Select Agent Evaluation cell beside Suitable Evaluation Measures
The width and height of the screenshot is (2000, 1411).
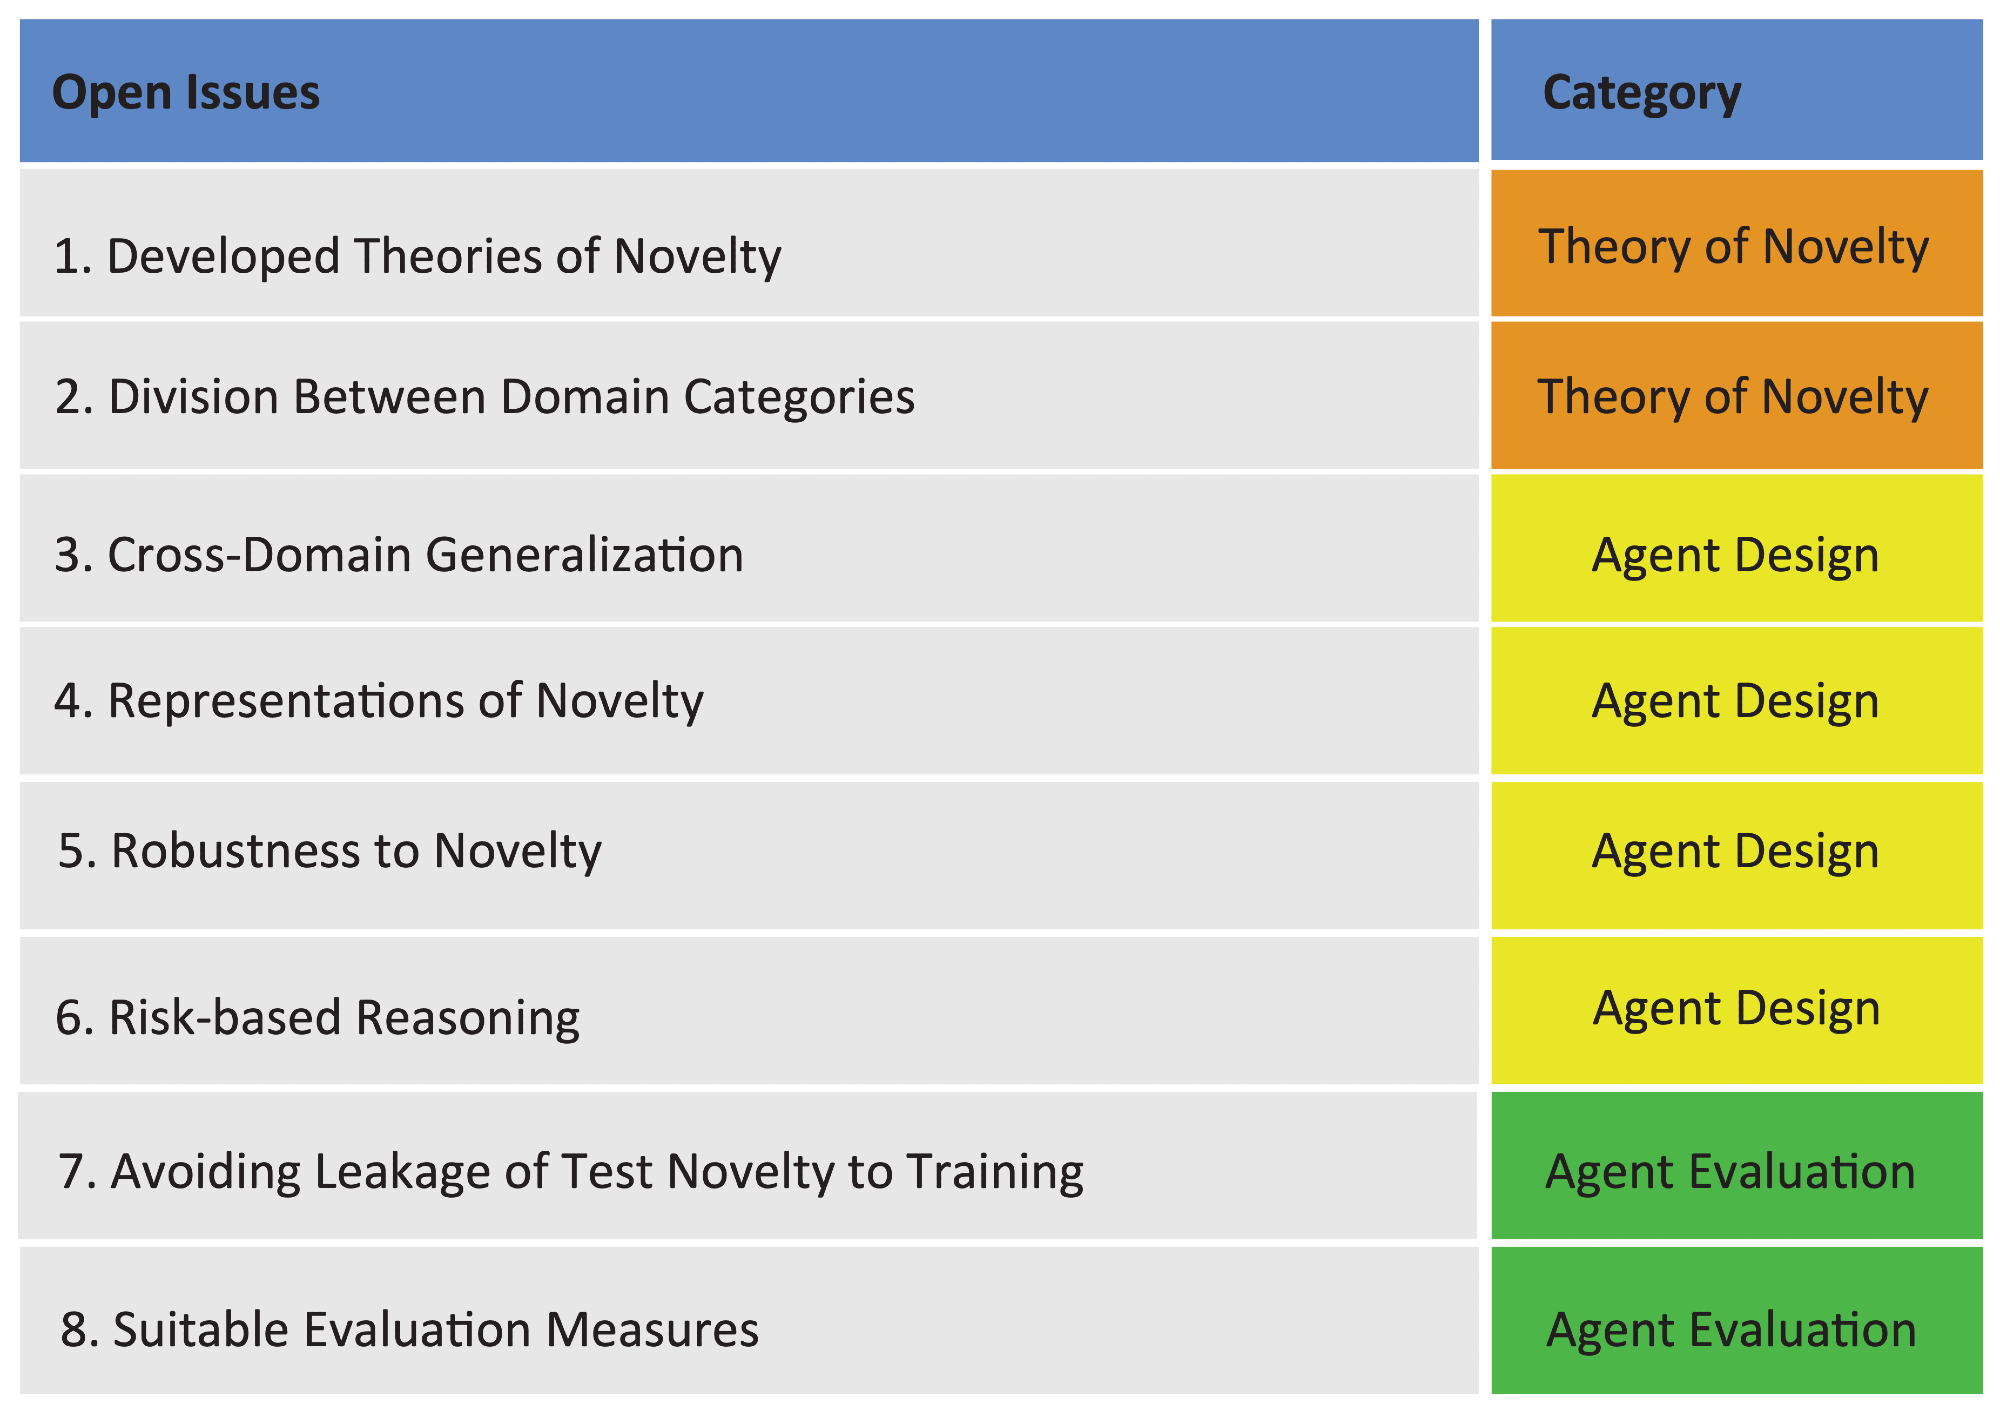click(x=1735, y=1329)
